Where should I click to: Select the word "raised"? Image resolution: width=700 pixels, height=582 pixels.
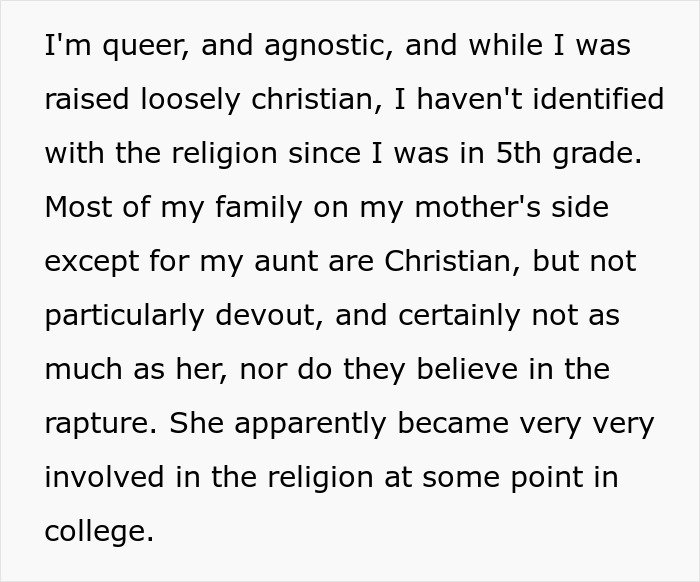(82, 100)
